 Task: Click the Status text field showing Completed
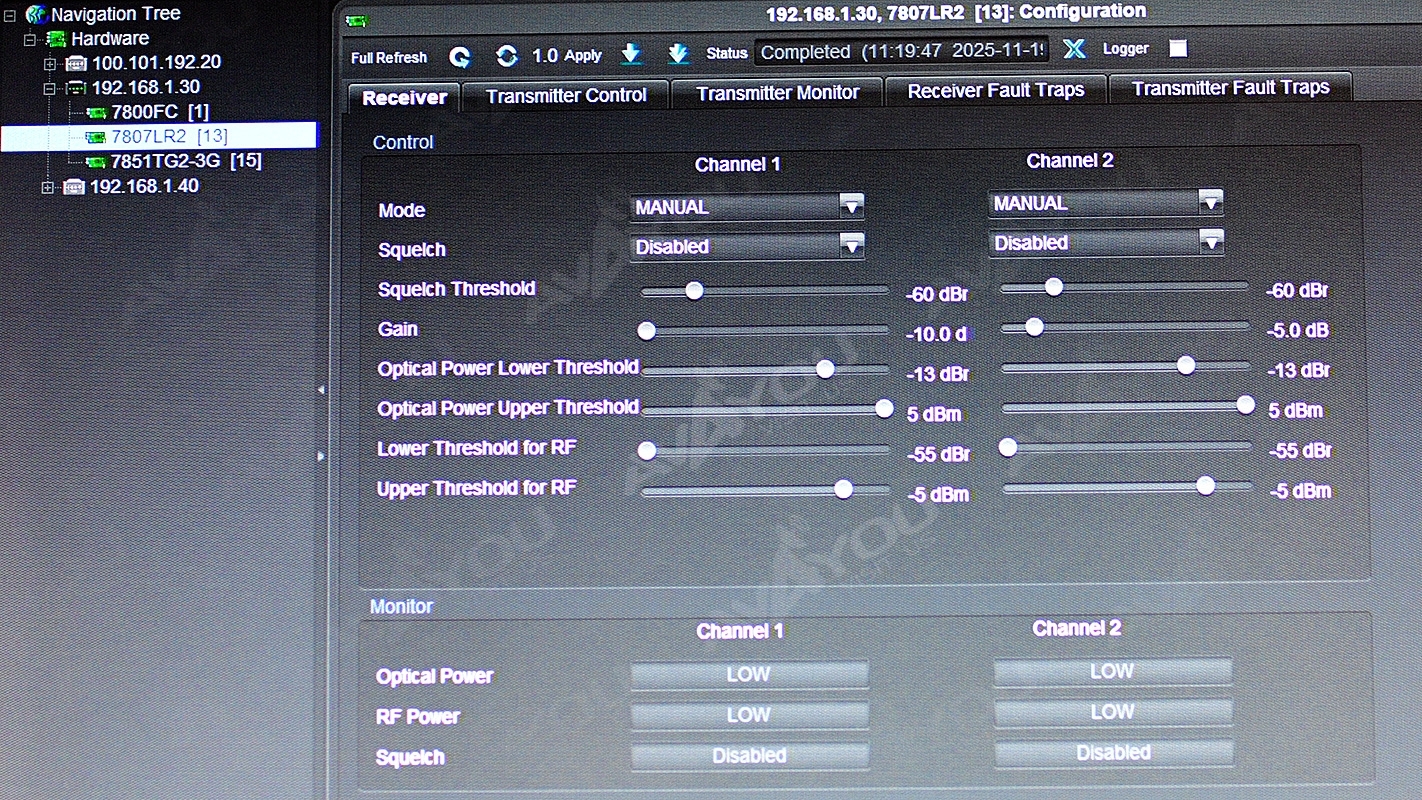(902, 51)
